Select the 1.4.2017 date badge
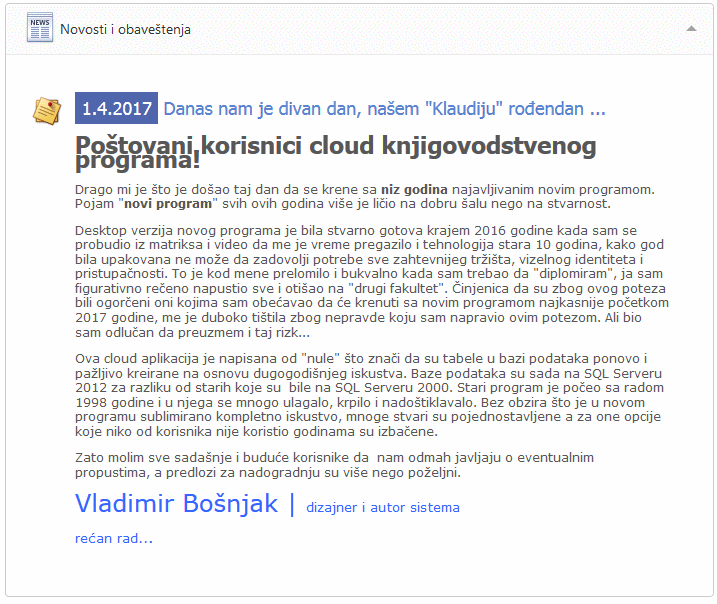 (117, 108)
